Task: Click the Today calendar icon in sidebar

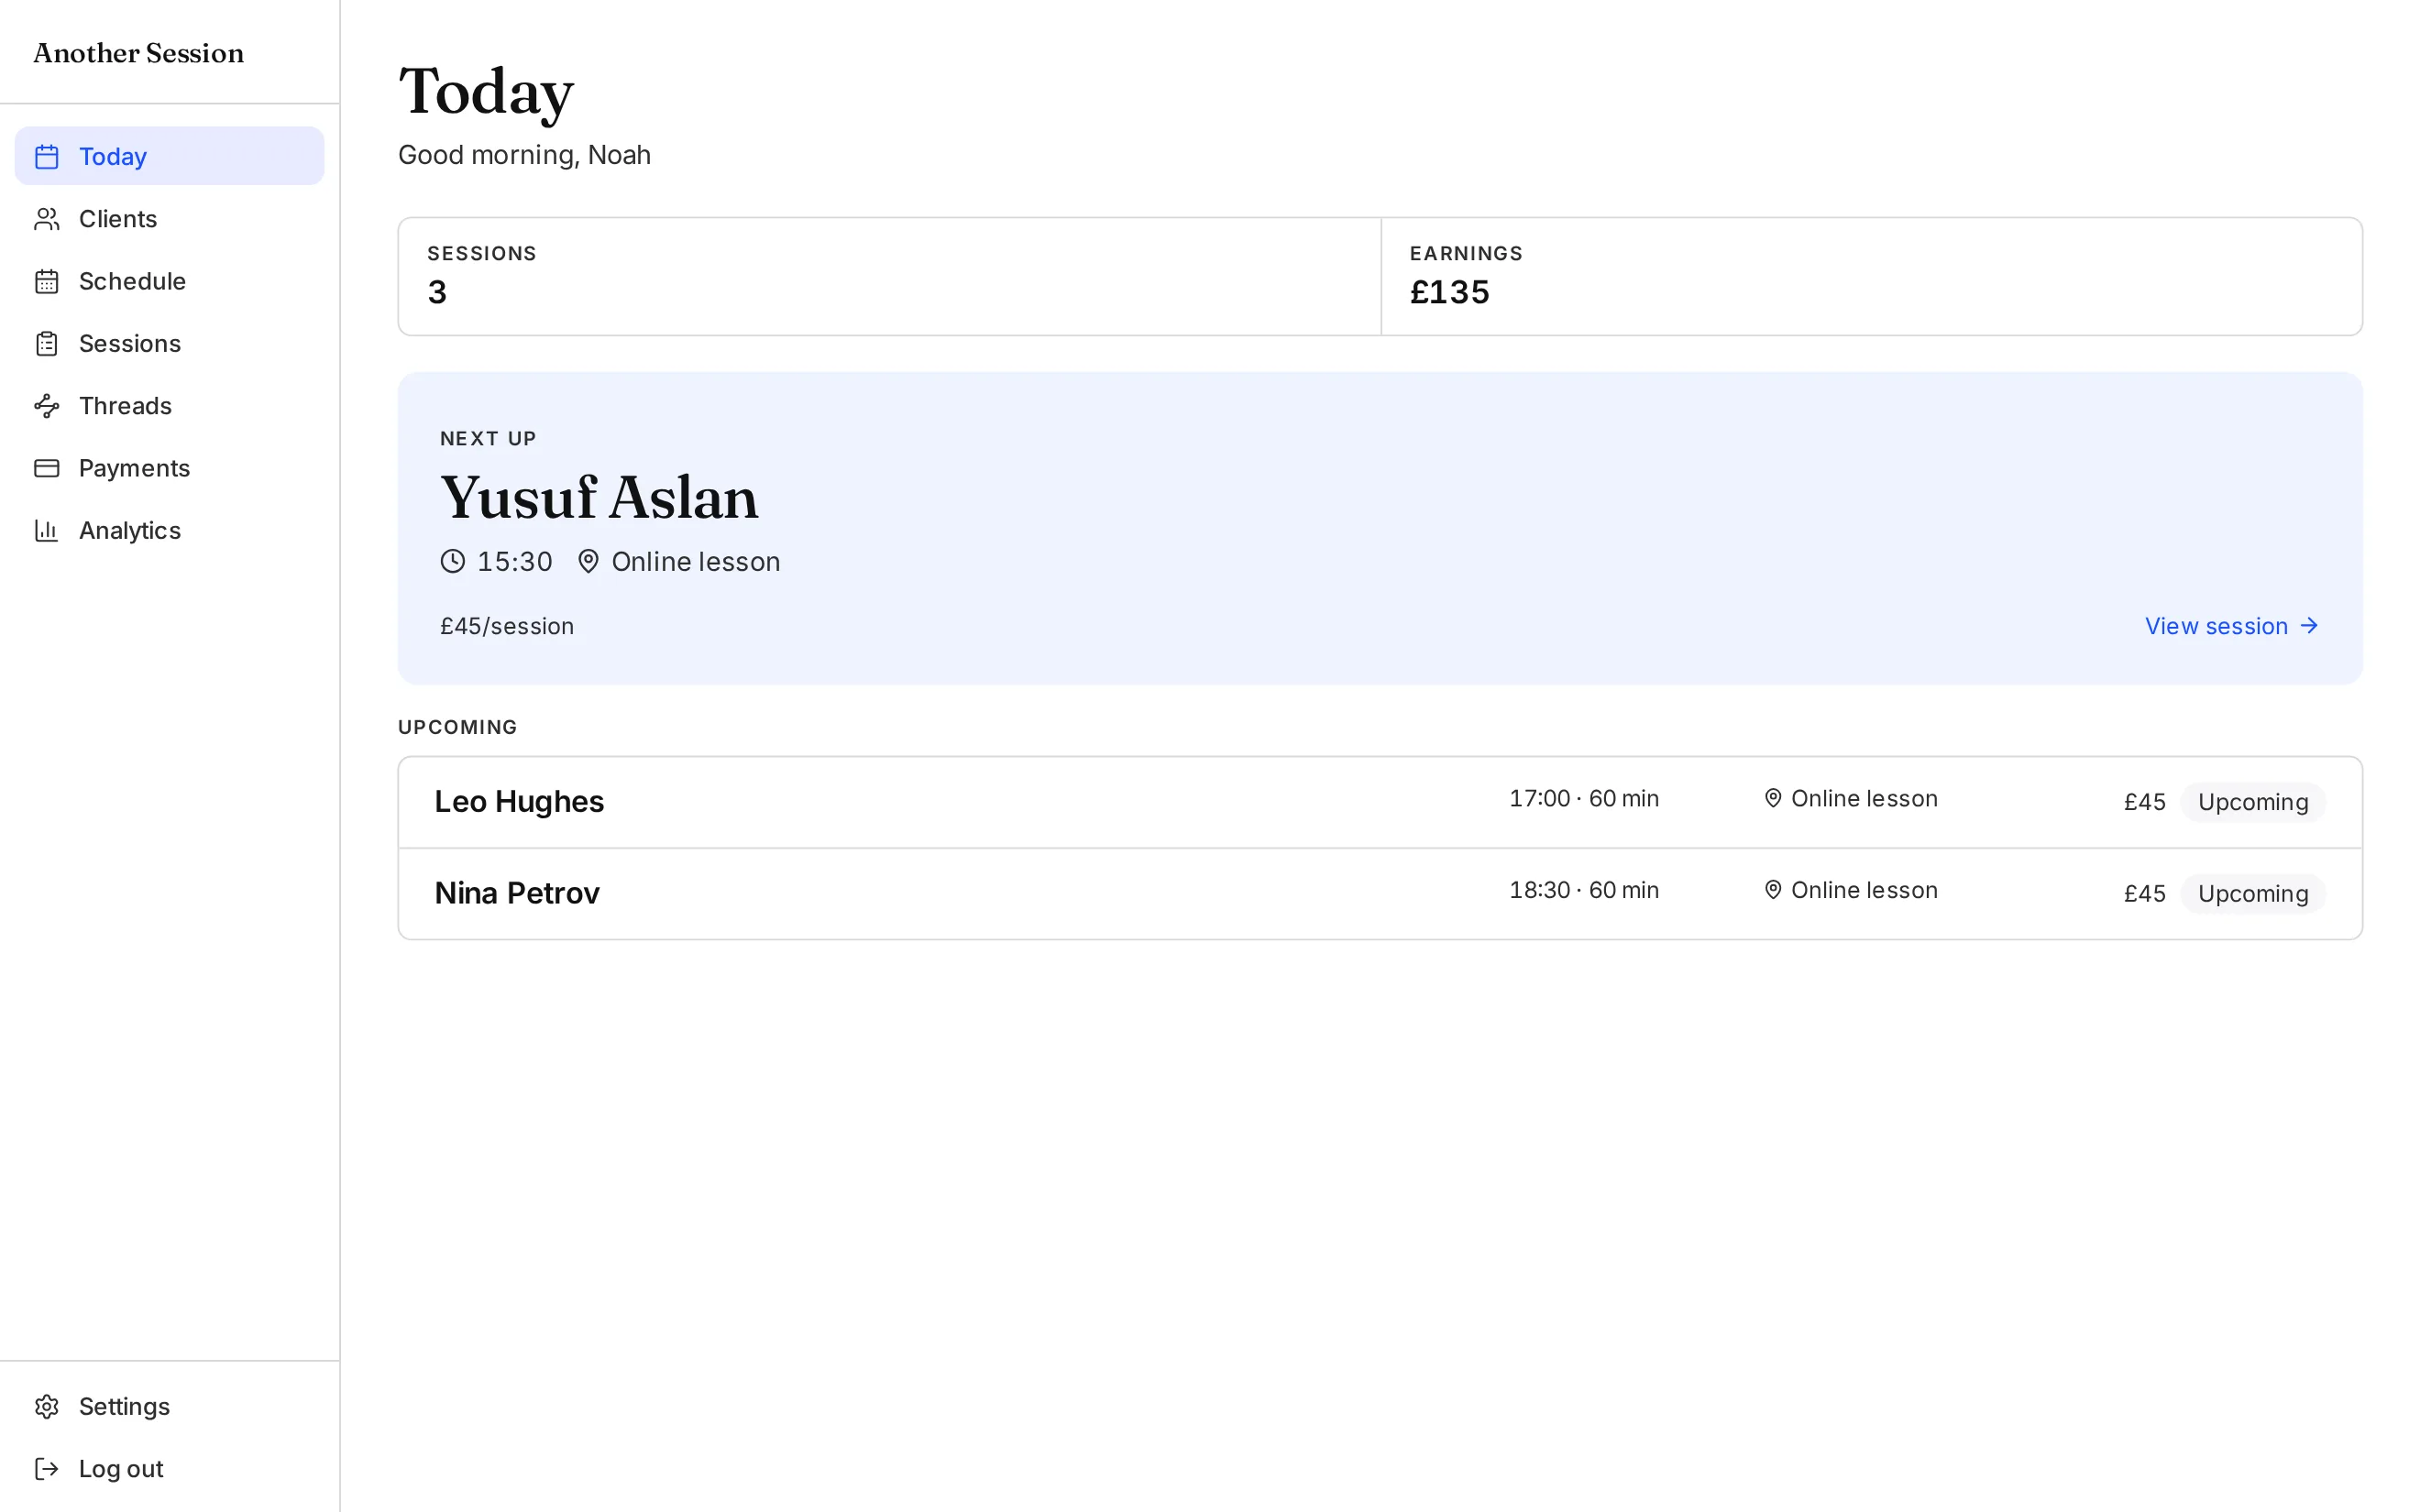Action: tap(47, 157)
